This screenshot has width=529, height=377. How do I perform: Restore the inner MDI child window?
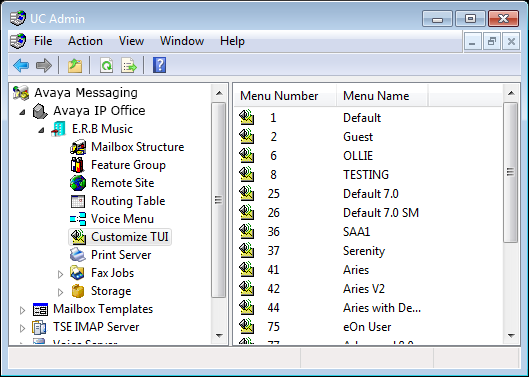492,42
